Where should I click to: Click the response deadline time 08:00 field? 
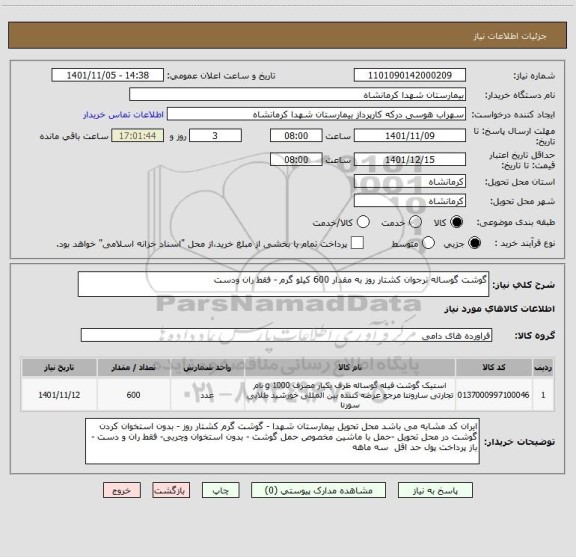coord(296,136)
